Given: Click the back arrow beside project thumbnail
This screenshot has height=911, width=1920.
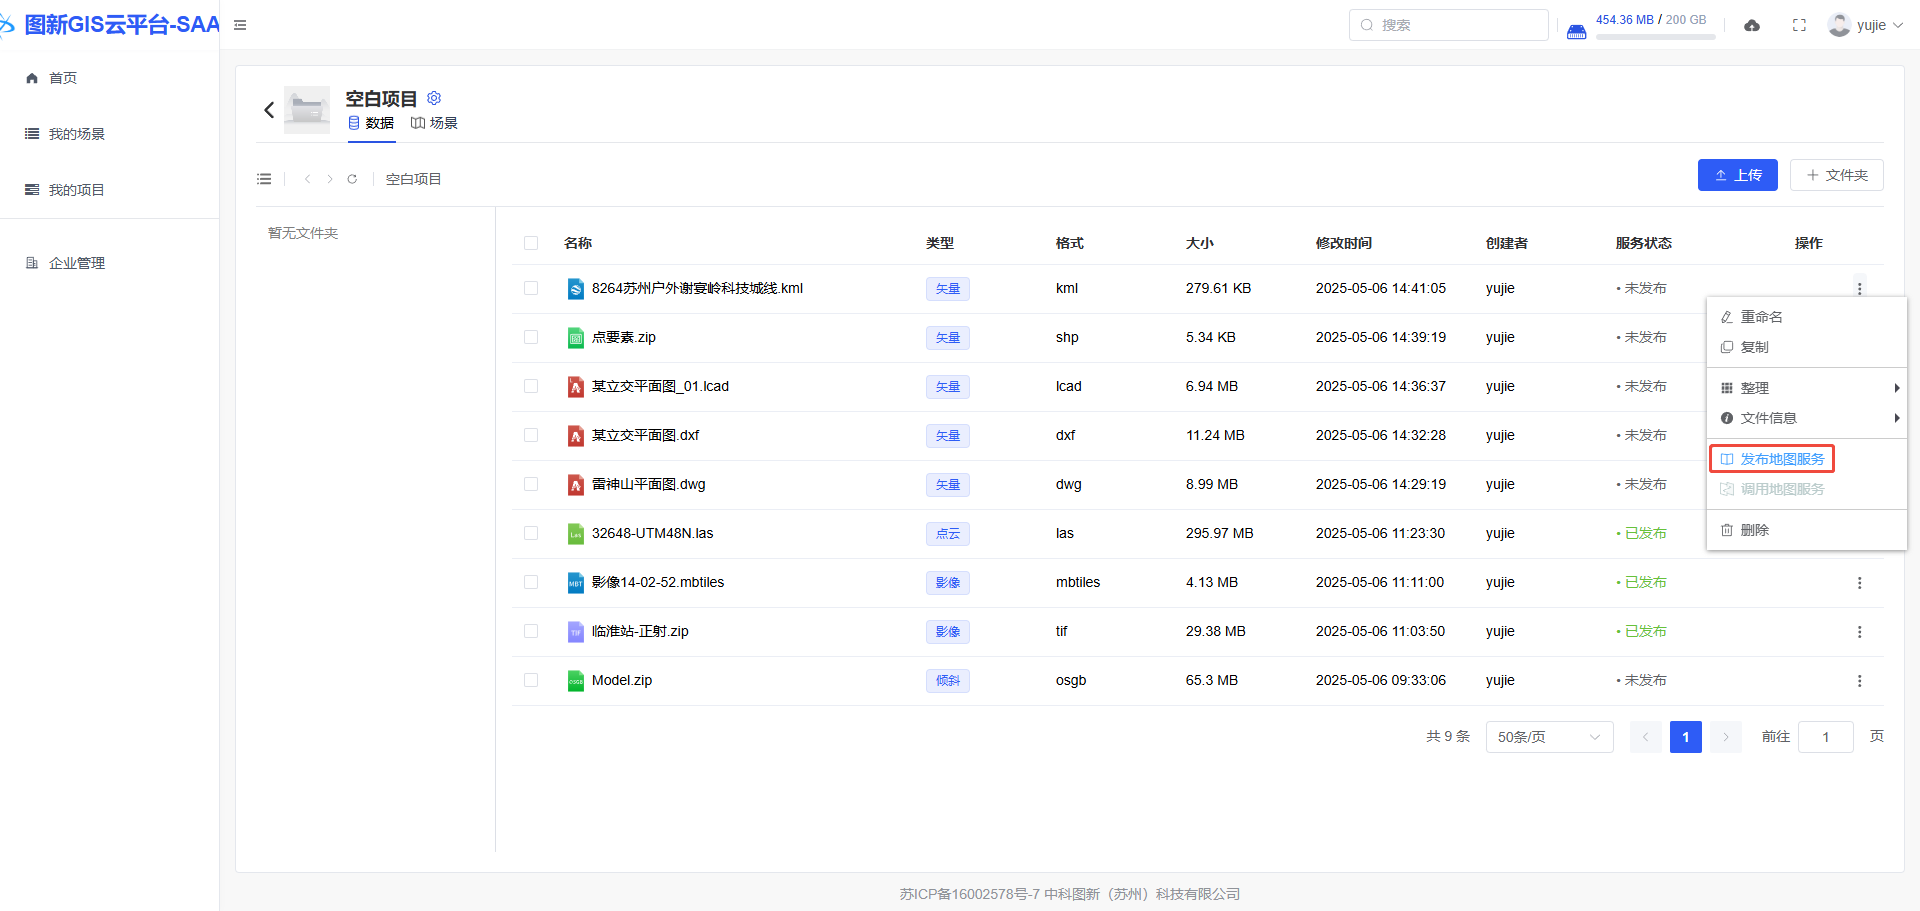Looking at the screenshot, I should [x=268, y=110].
